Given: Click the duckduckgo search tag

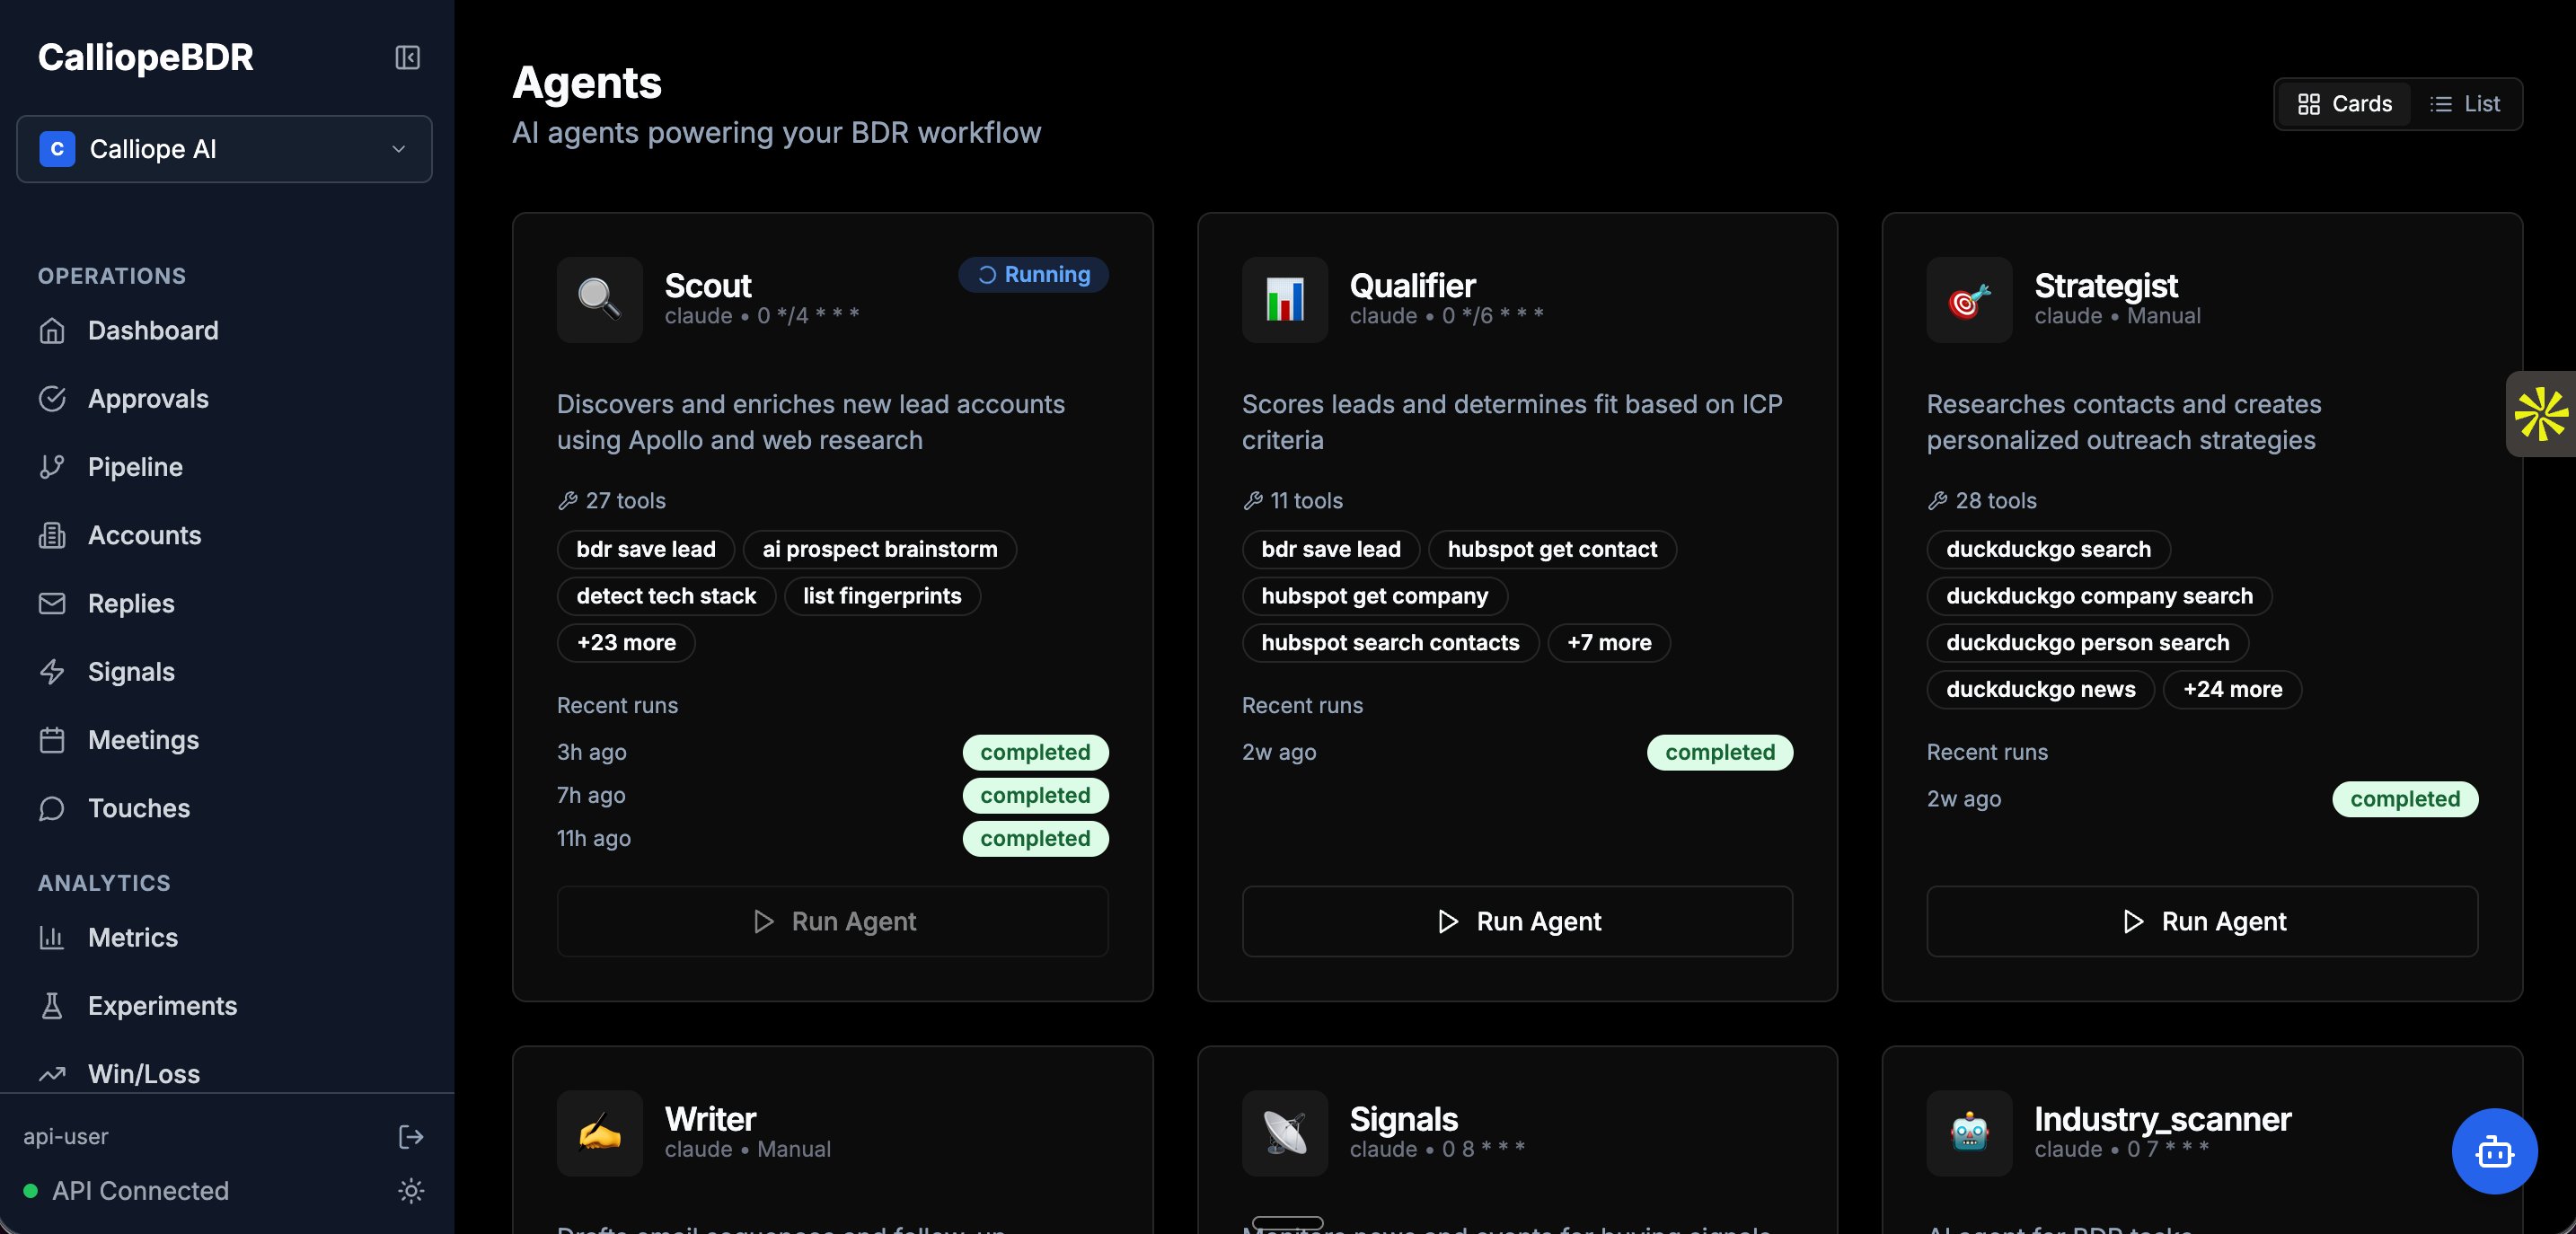Looking at the screenshot, I should tap(2048, 549).
